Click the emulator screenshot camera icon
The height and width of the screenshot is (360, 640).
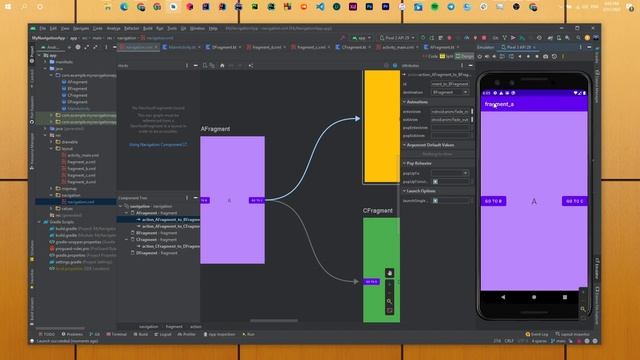tap(545, 57)
